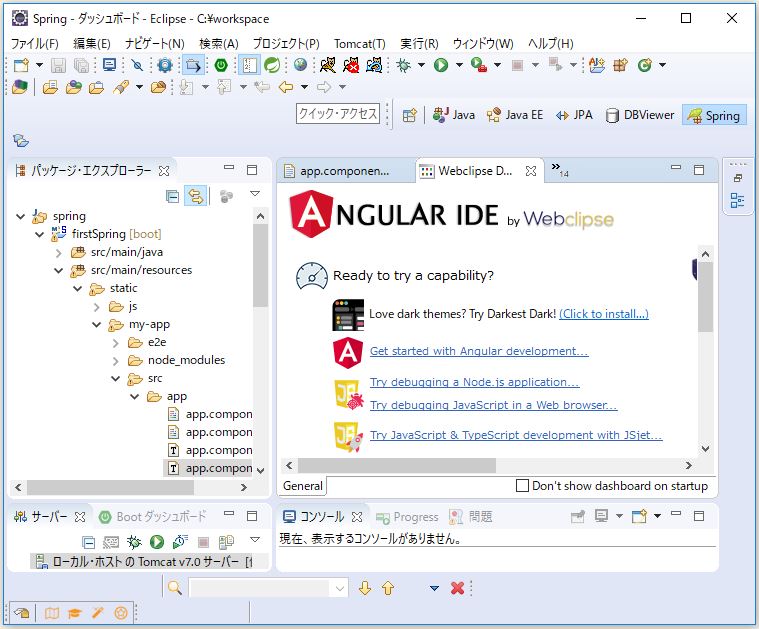759x629 pixels.
Task: Open Try JavaScript & TypeScript development with JSjet link
Action: click(x=516, y=435)
